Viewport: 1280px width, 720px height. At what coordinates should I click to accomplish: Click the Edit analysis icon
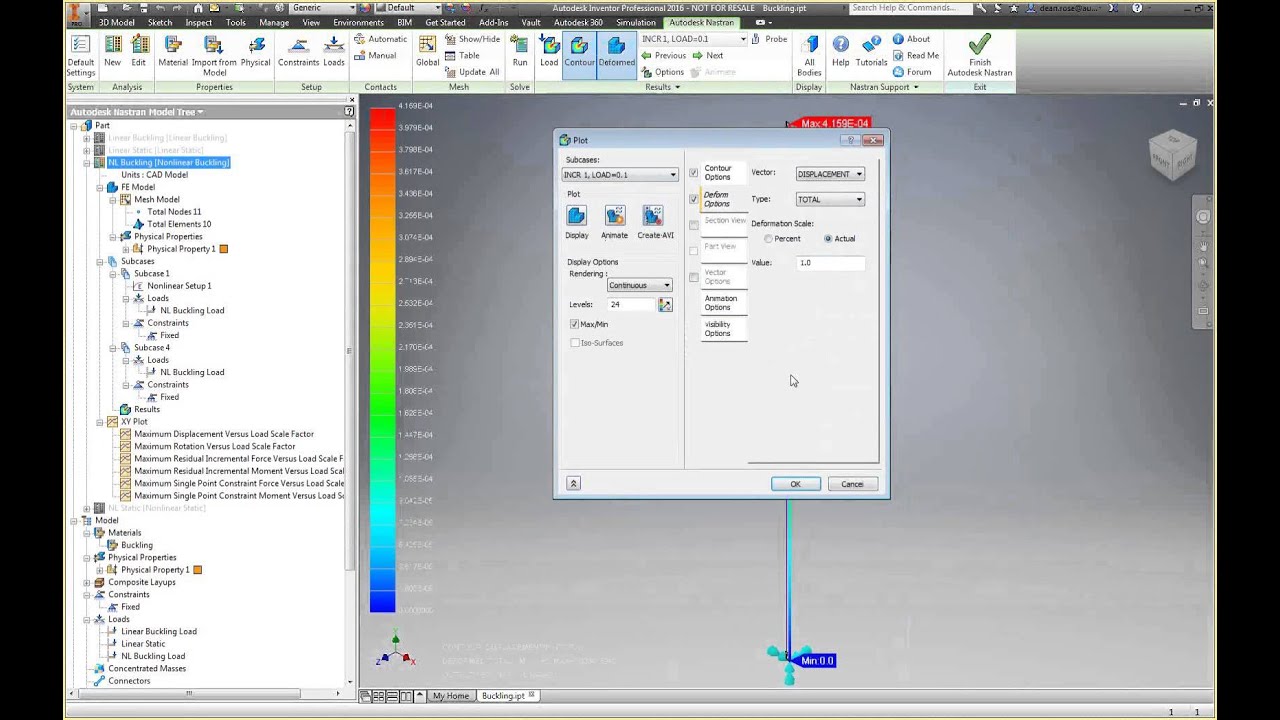(x=139, y=52)
